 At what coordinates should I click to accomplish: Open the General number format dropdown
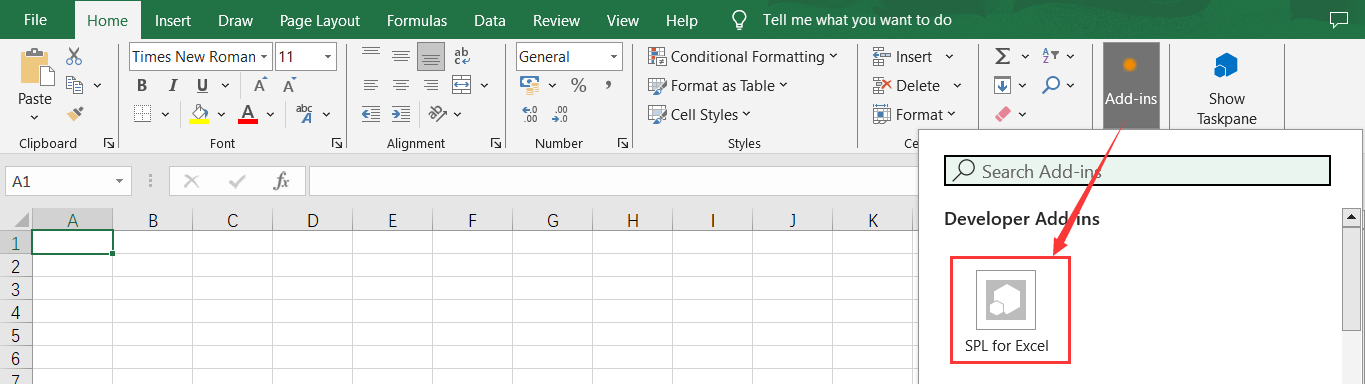coord(614,57)
